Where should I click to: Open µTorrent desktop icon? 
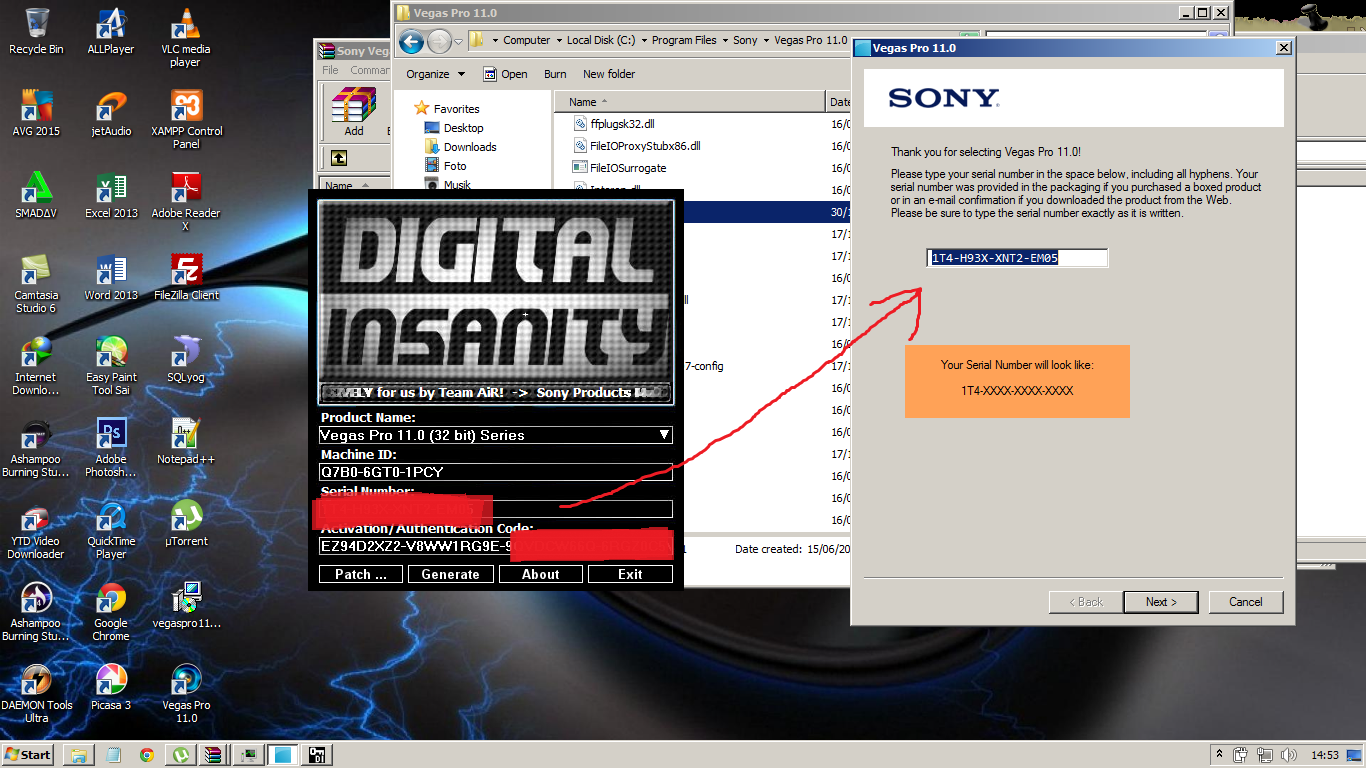click(x=186, y=523)
